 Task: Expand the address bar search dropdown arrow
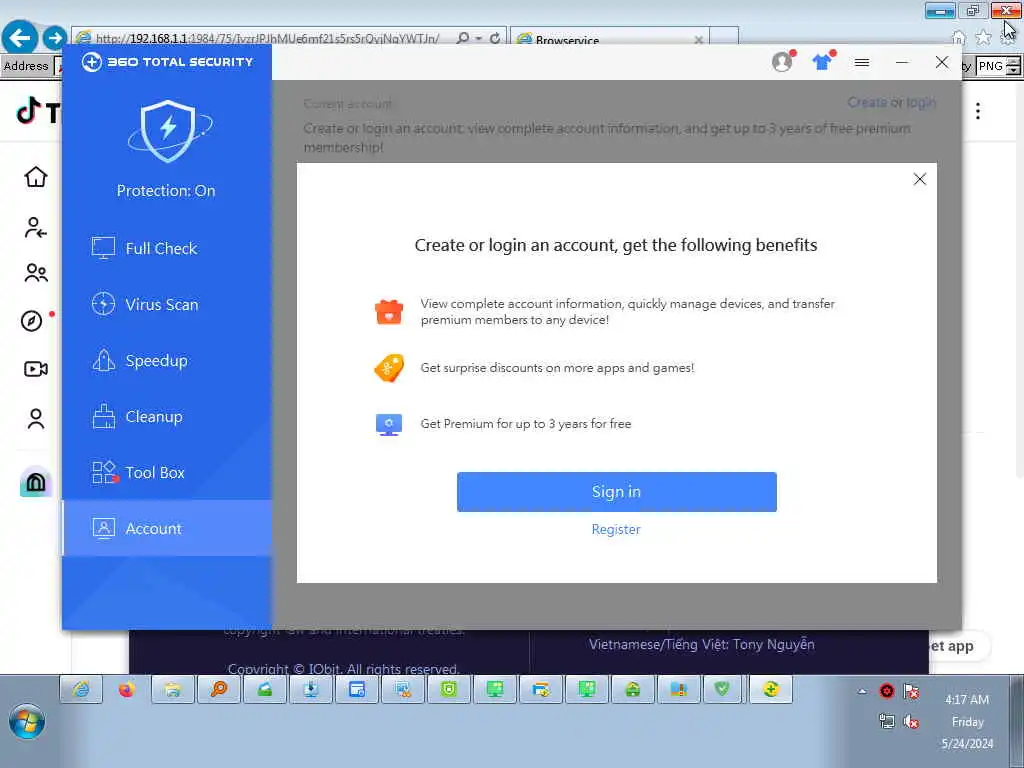click(x=479, y=39)
